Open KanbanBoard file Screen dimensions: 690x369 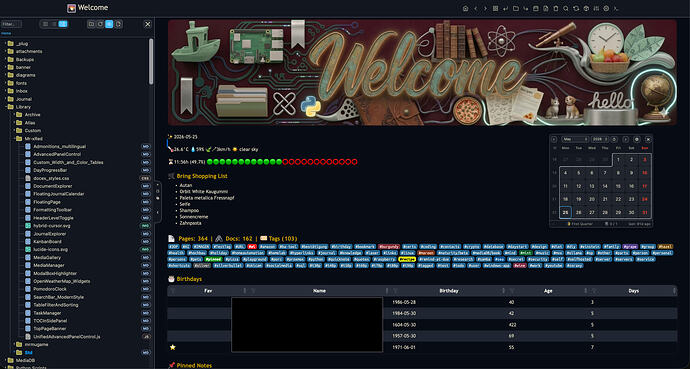pyautogui.click(x=47, y=241)
